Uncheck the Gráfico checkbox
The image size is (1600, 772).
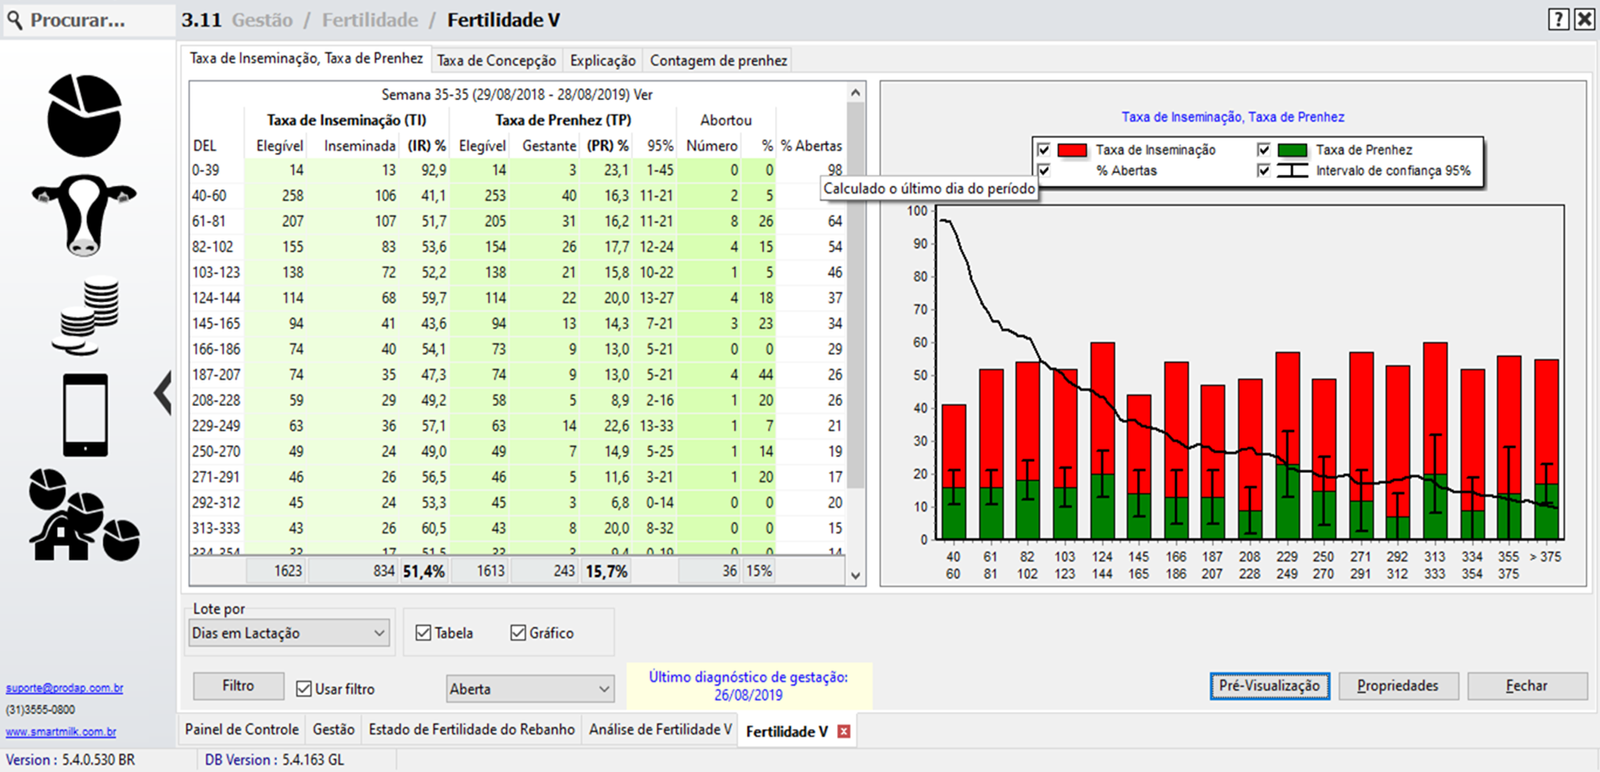518,633
